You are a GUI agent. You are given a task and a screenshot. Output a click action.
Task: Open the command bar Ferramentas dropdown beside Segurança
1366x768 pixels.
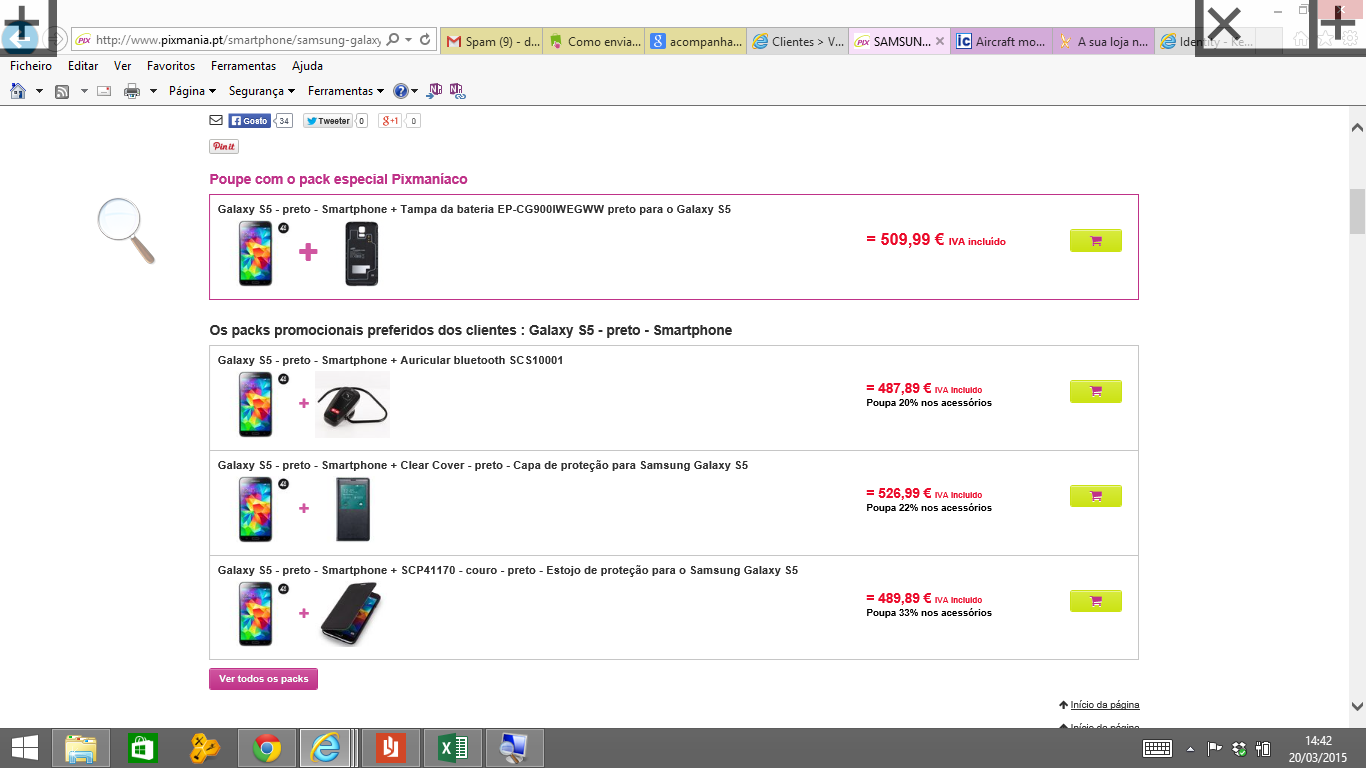pos(346,91)
